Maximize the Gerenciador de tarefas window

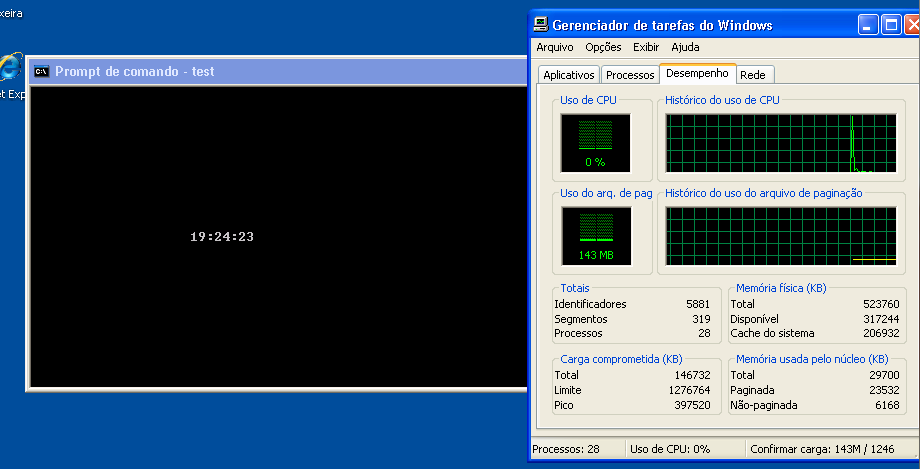(x=891, y=25)
